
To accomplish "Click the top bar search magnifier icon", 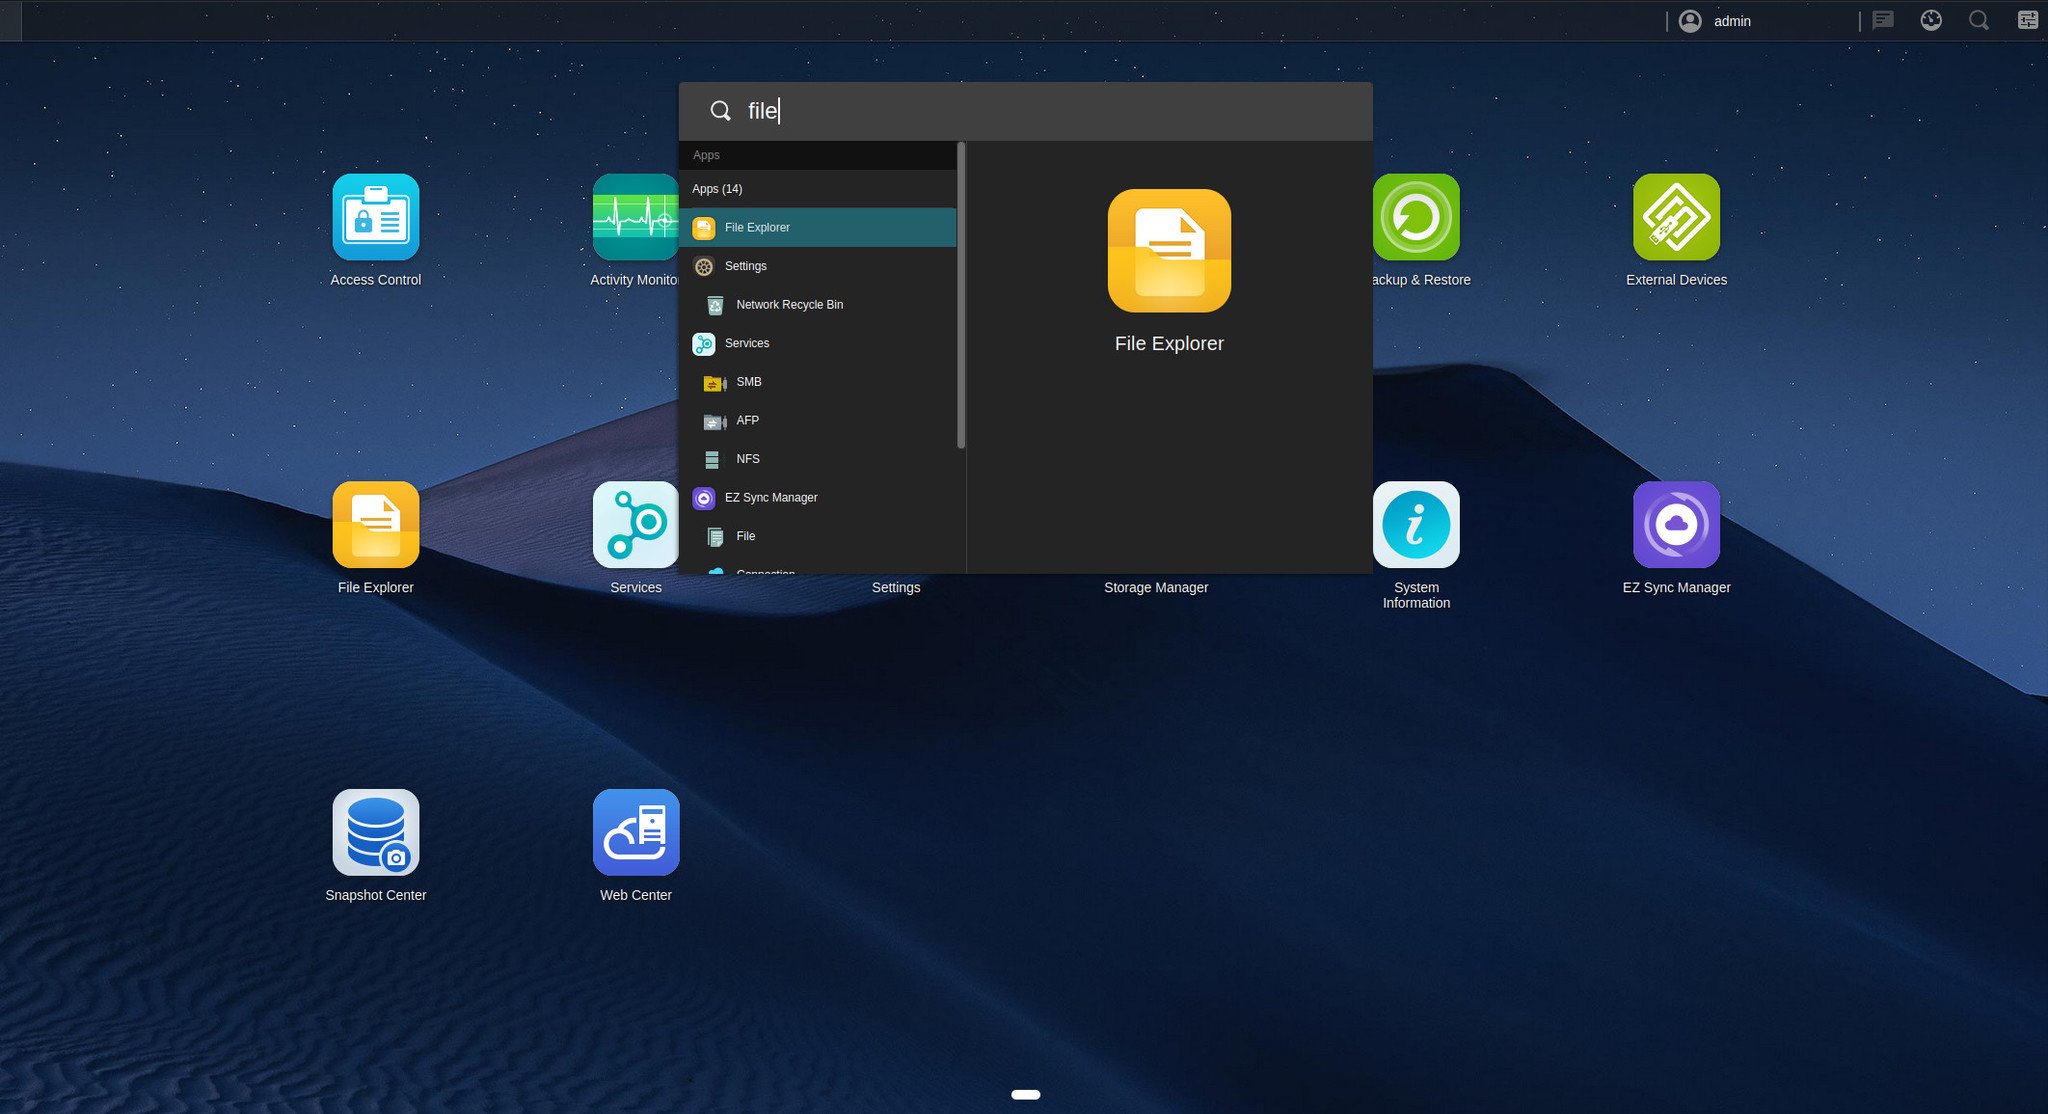I will pyautogui.click(x=1978, y=21).
